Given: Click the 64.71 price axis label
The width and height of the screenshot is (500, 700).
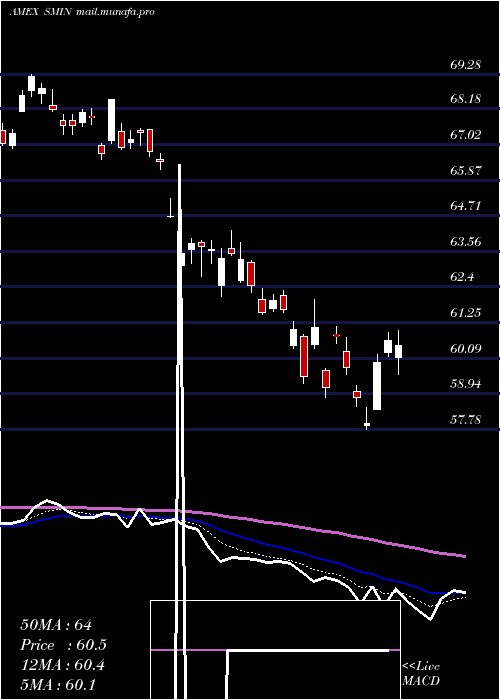Looking at the screenshot, I should [x=465, y=206].
